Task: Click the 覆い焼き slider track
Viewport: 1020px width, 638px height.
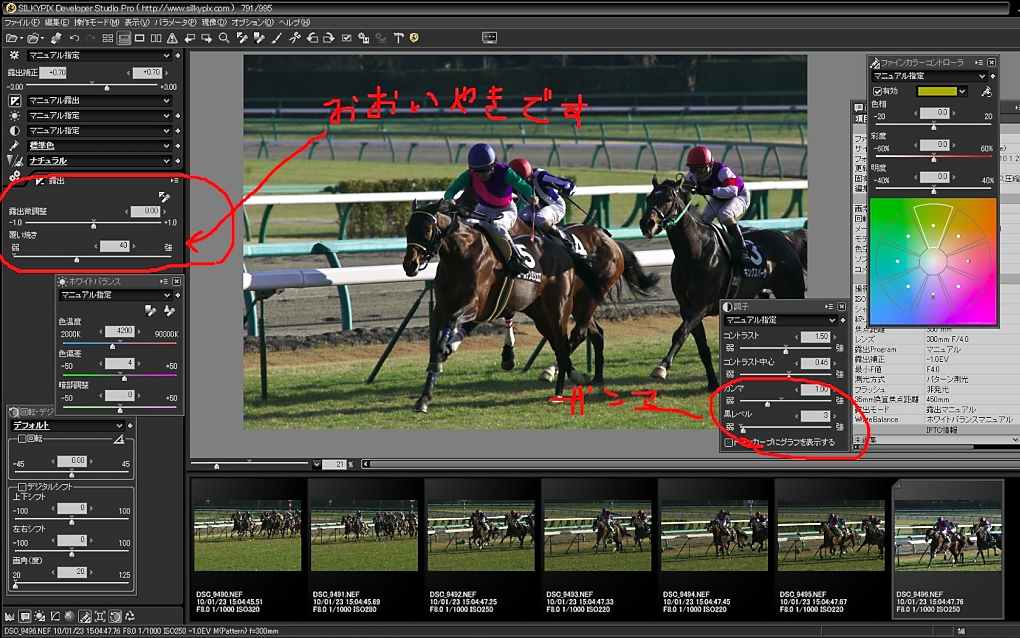Action: point(92,258)
